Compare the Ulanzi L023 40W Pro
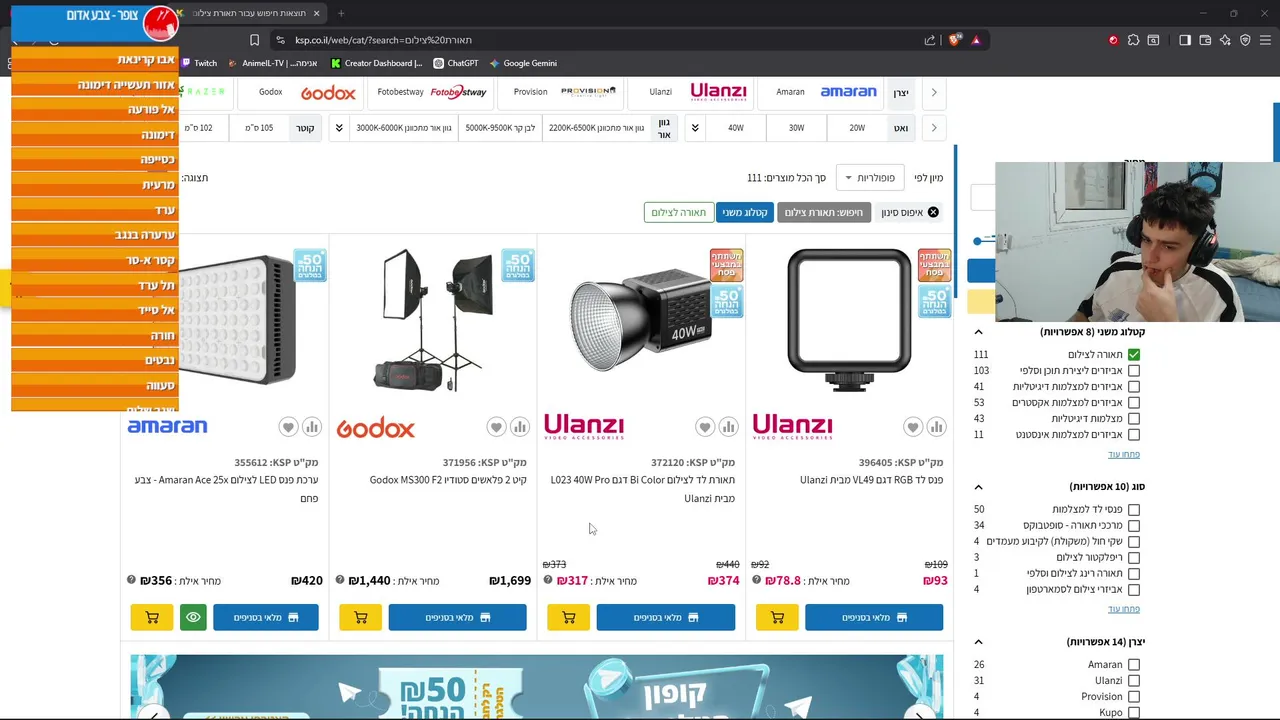 (x=728, y=427)
